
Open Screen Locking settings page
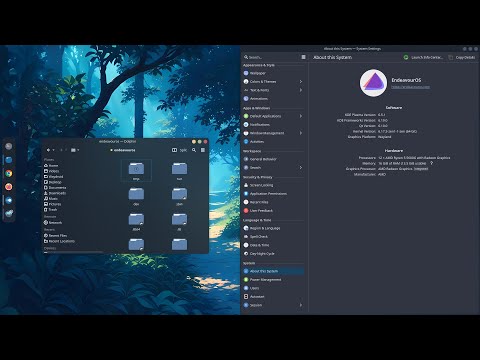pyautogui.click(x=273, y=185)
